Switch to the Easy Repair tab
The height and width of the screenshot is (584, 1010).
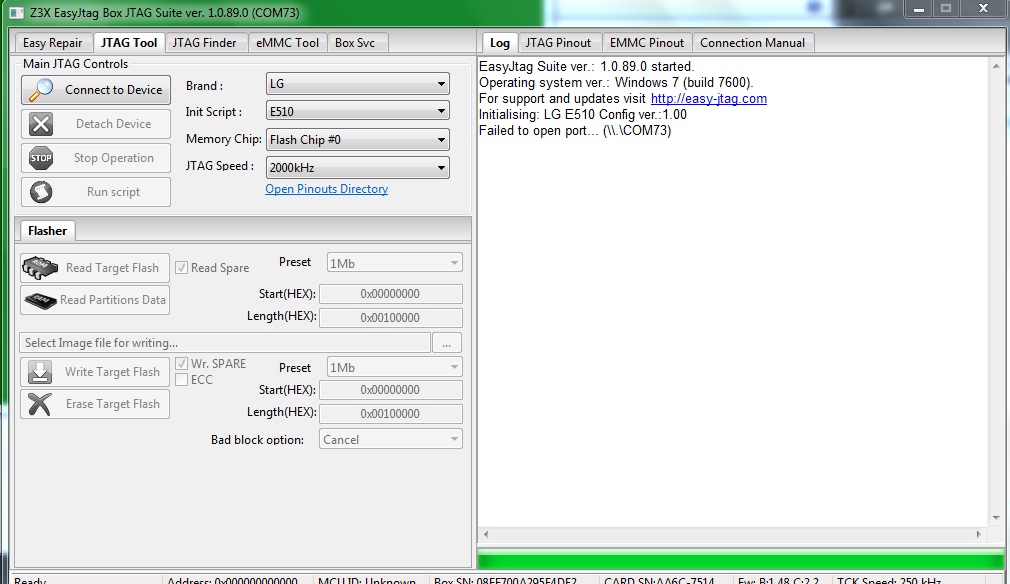(53, 43)
